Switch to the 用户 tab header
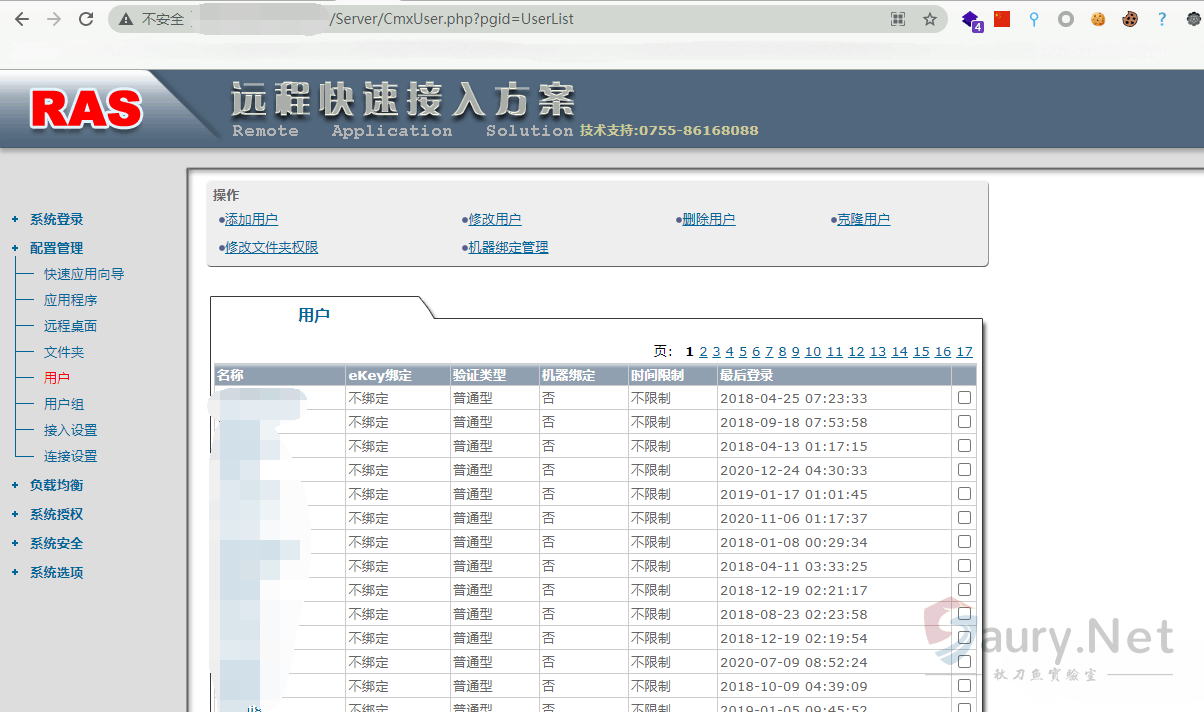Viewport: 1204px width, 712px height. coord(314,315)
